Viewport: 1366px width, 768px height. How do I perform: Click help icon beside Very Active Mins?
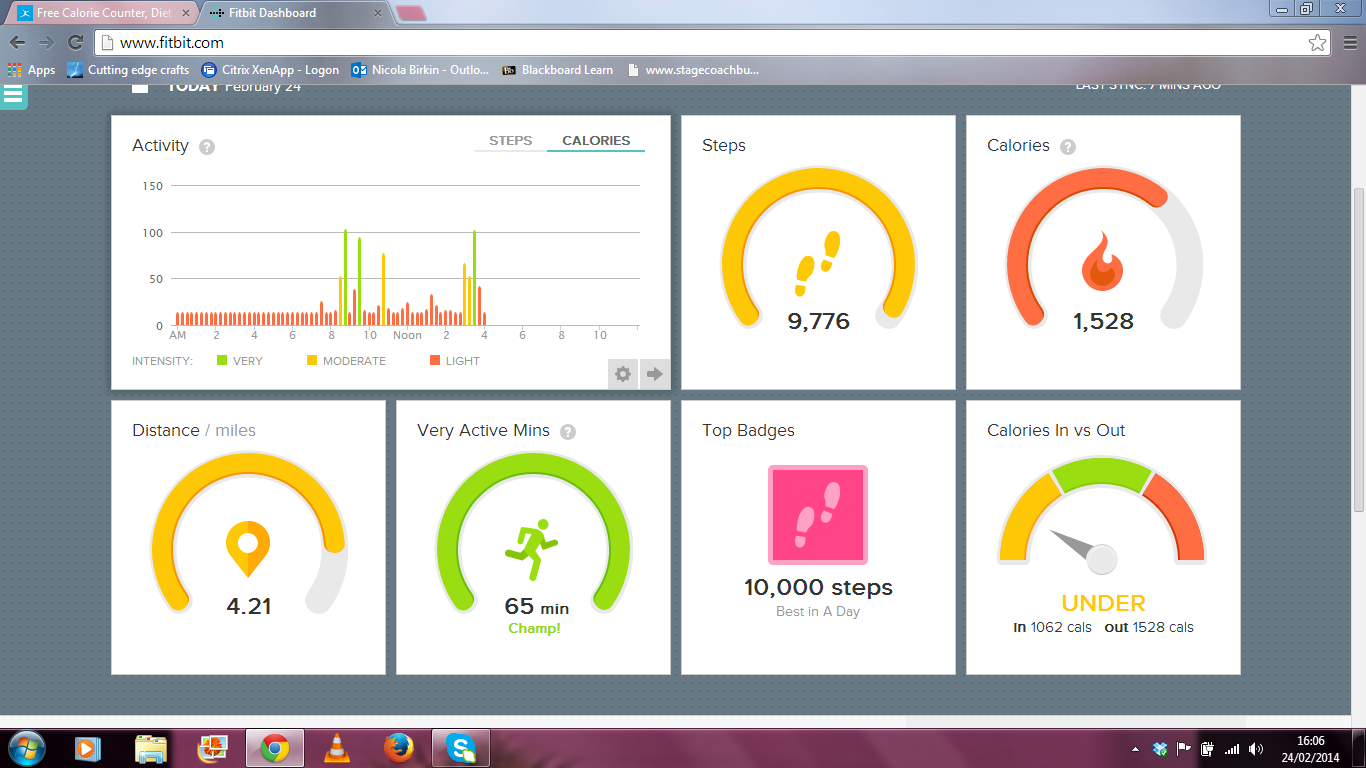click(x=568, y=432)
